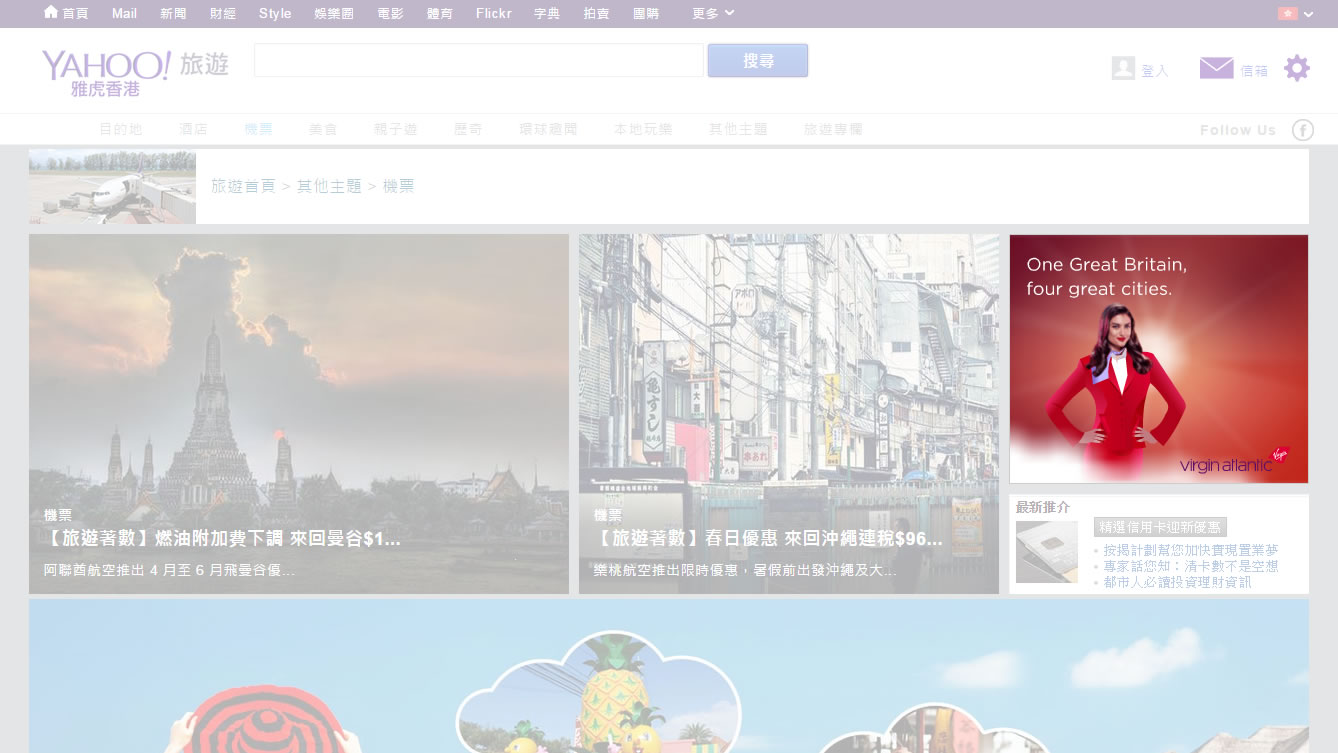
Task: Select the 本地玩樂 travel nav tab
Action: (x=643, y=130)
